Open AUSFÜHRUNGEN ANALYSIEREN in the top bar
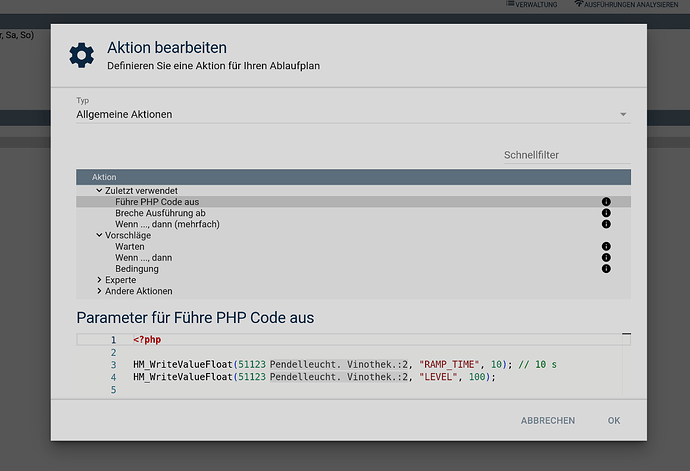The image size is (690, 471). tap(626, 4)
